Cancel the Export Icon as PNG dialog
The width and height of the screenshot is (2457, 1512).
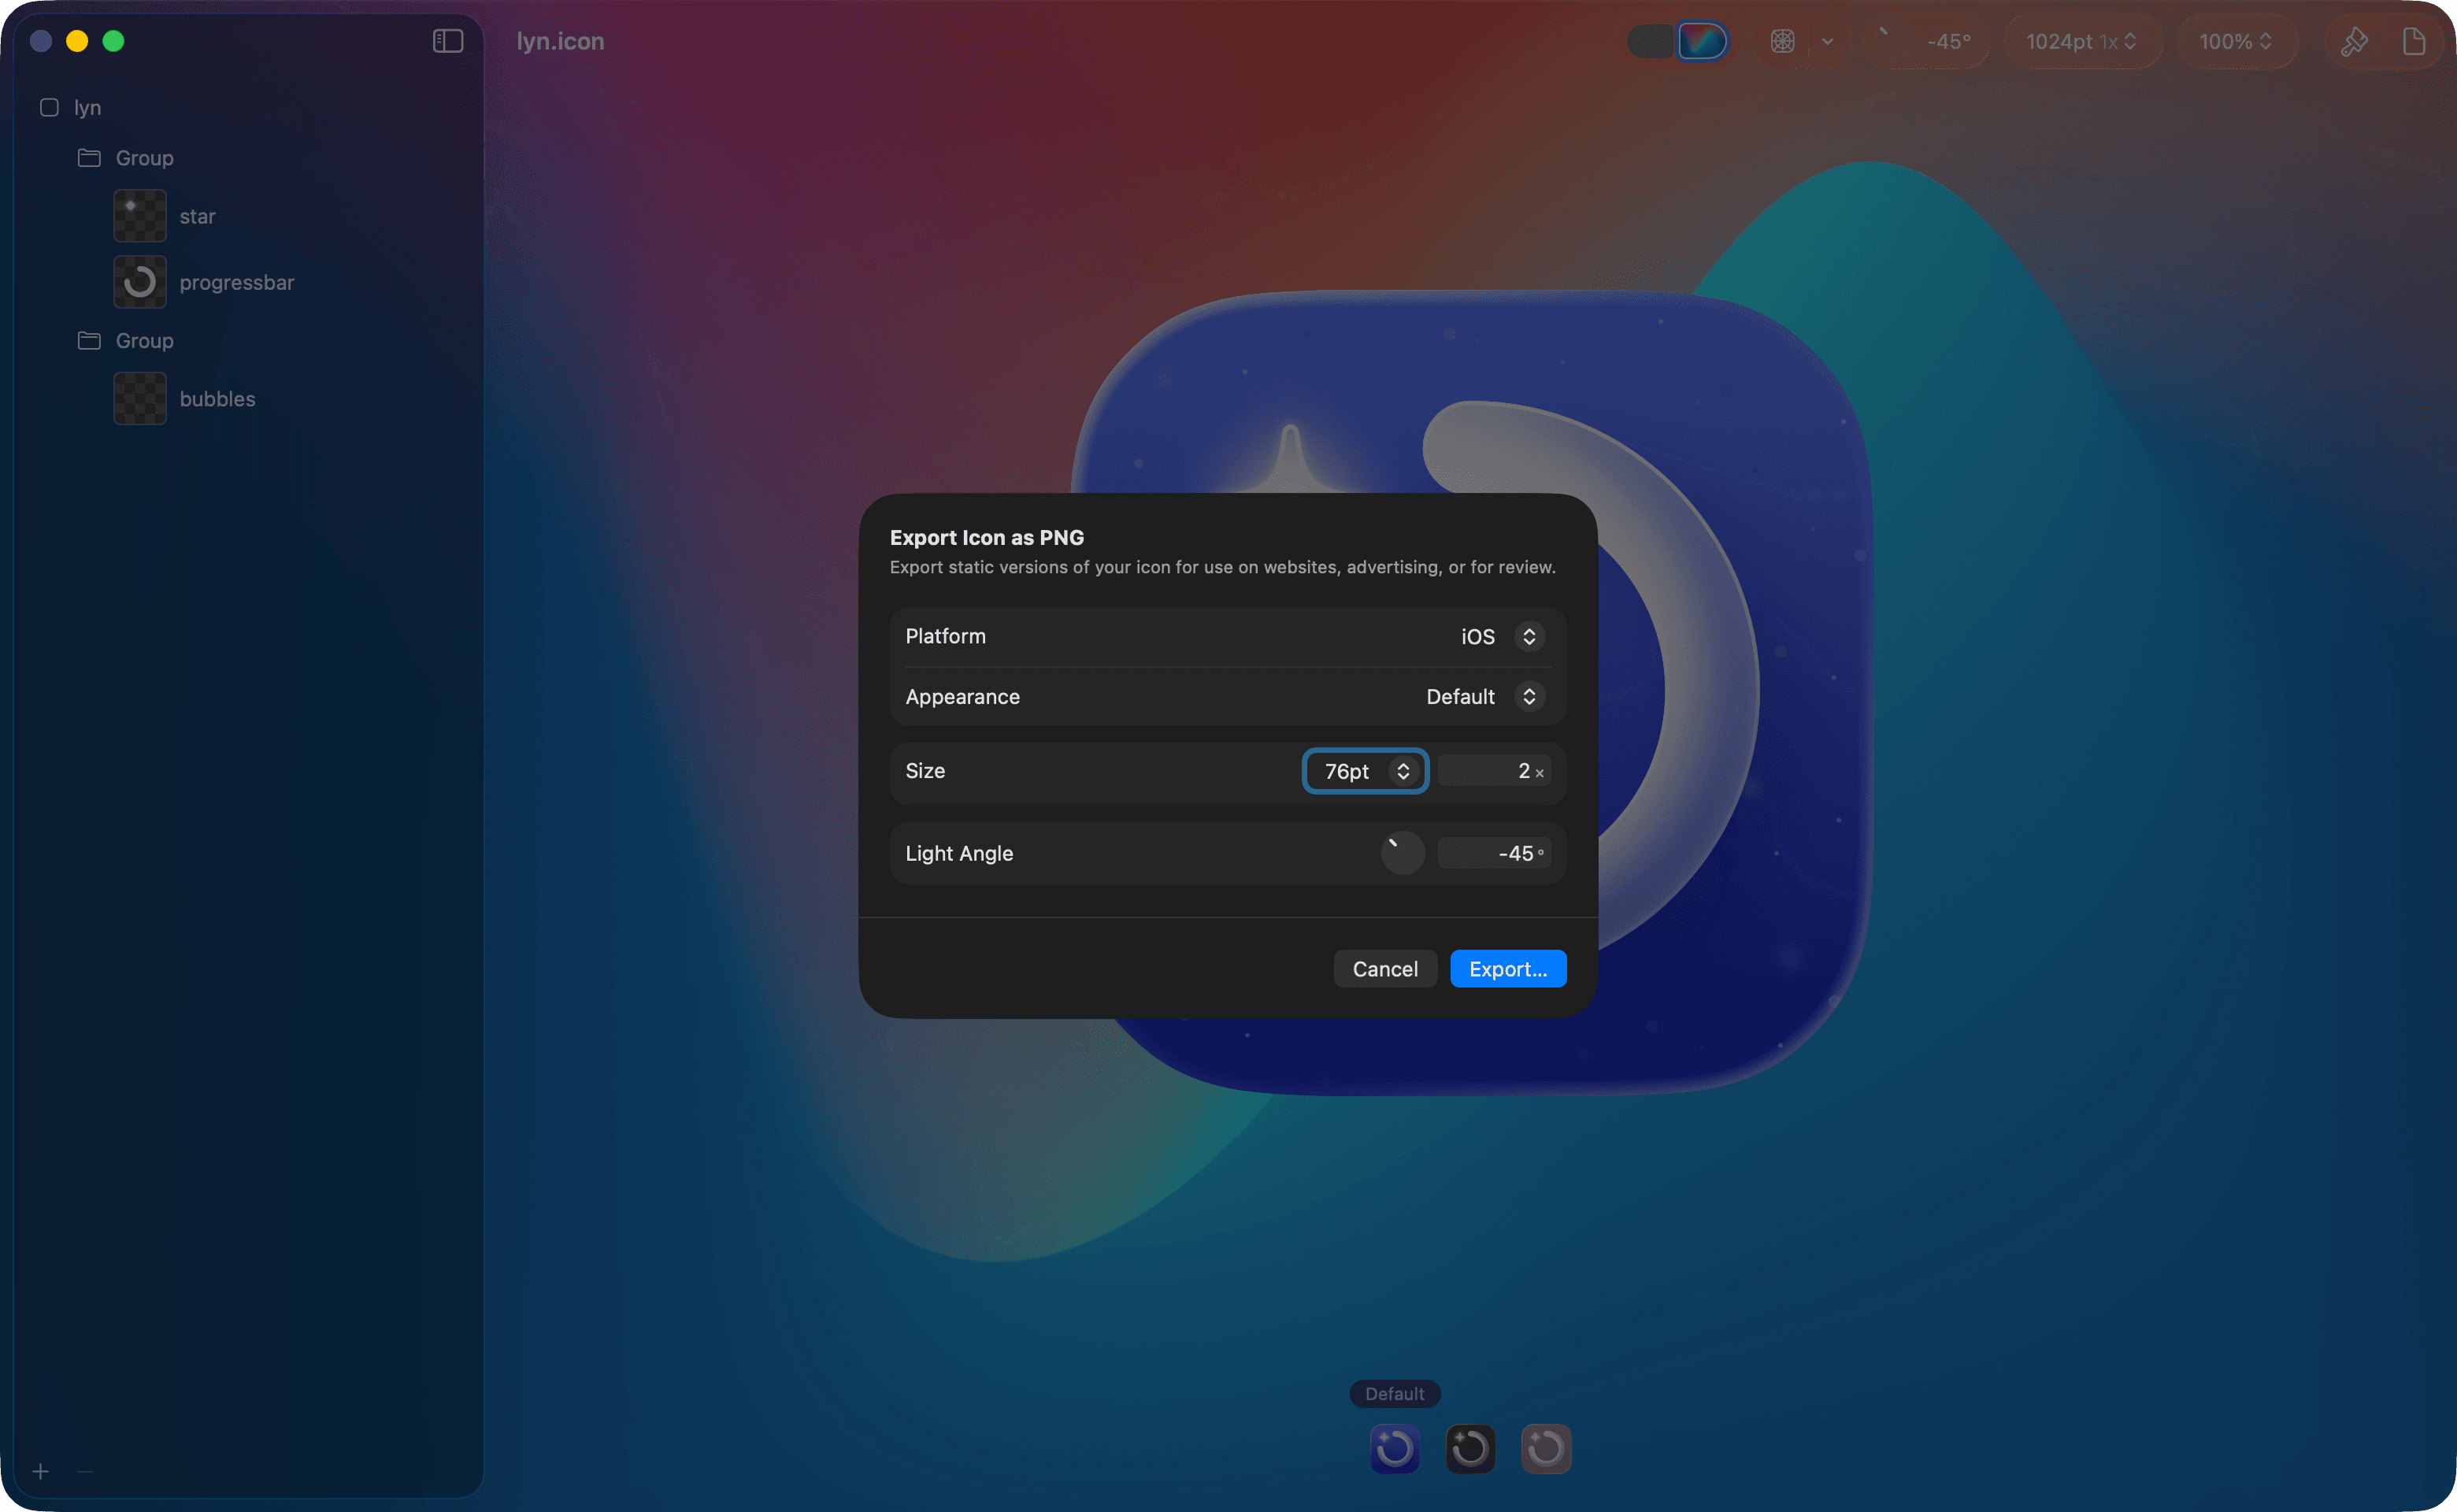tap(1385, 968)
